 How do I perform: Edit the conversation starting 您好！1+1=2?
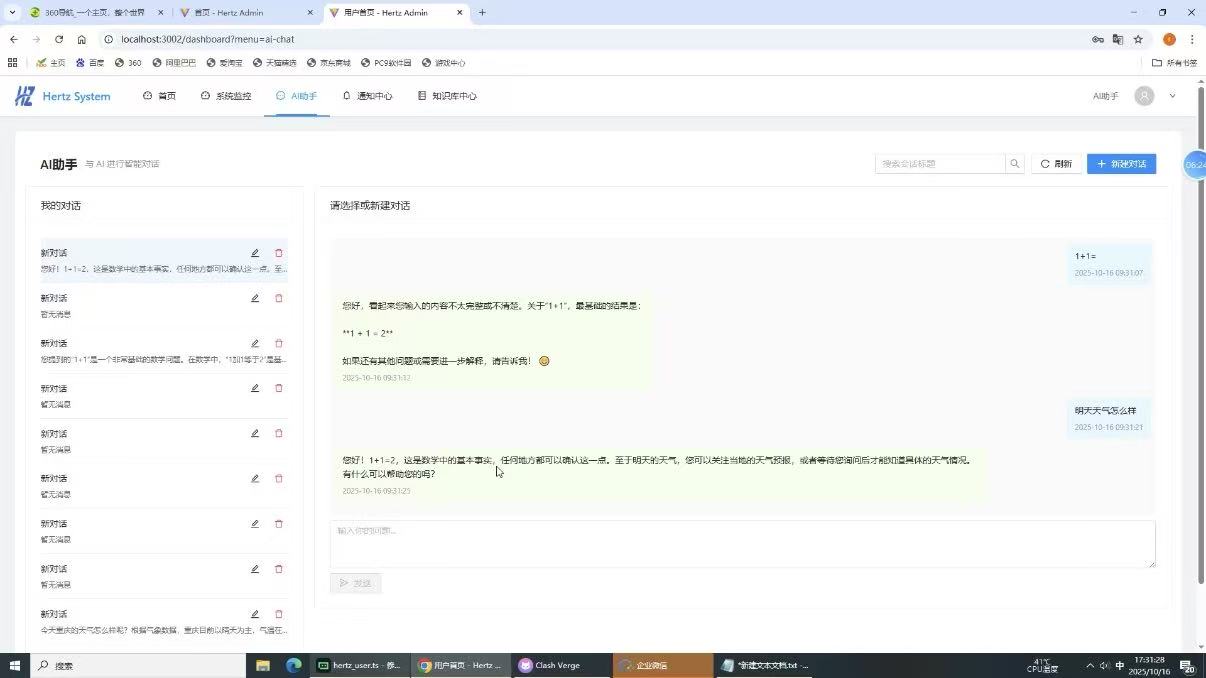(255, 253)
